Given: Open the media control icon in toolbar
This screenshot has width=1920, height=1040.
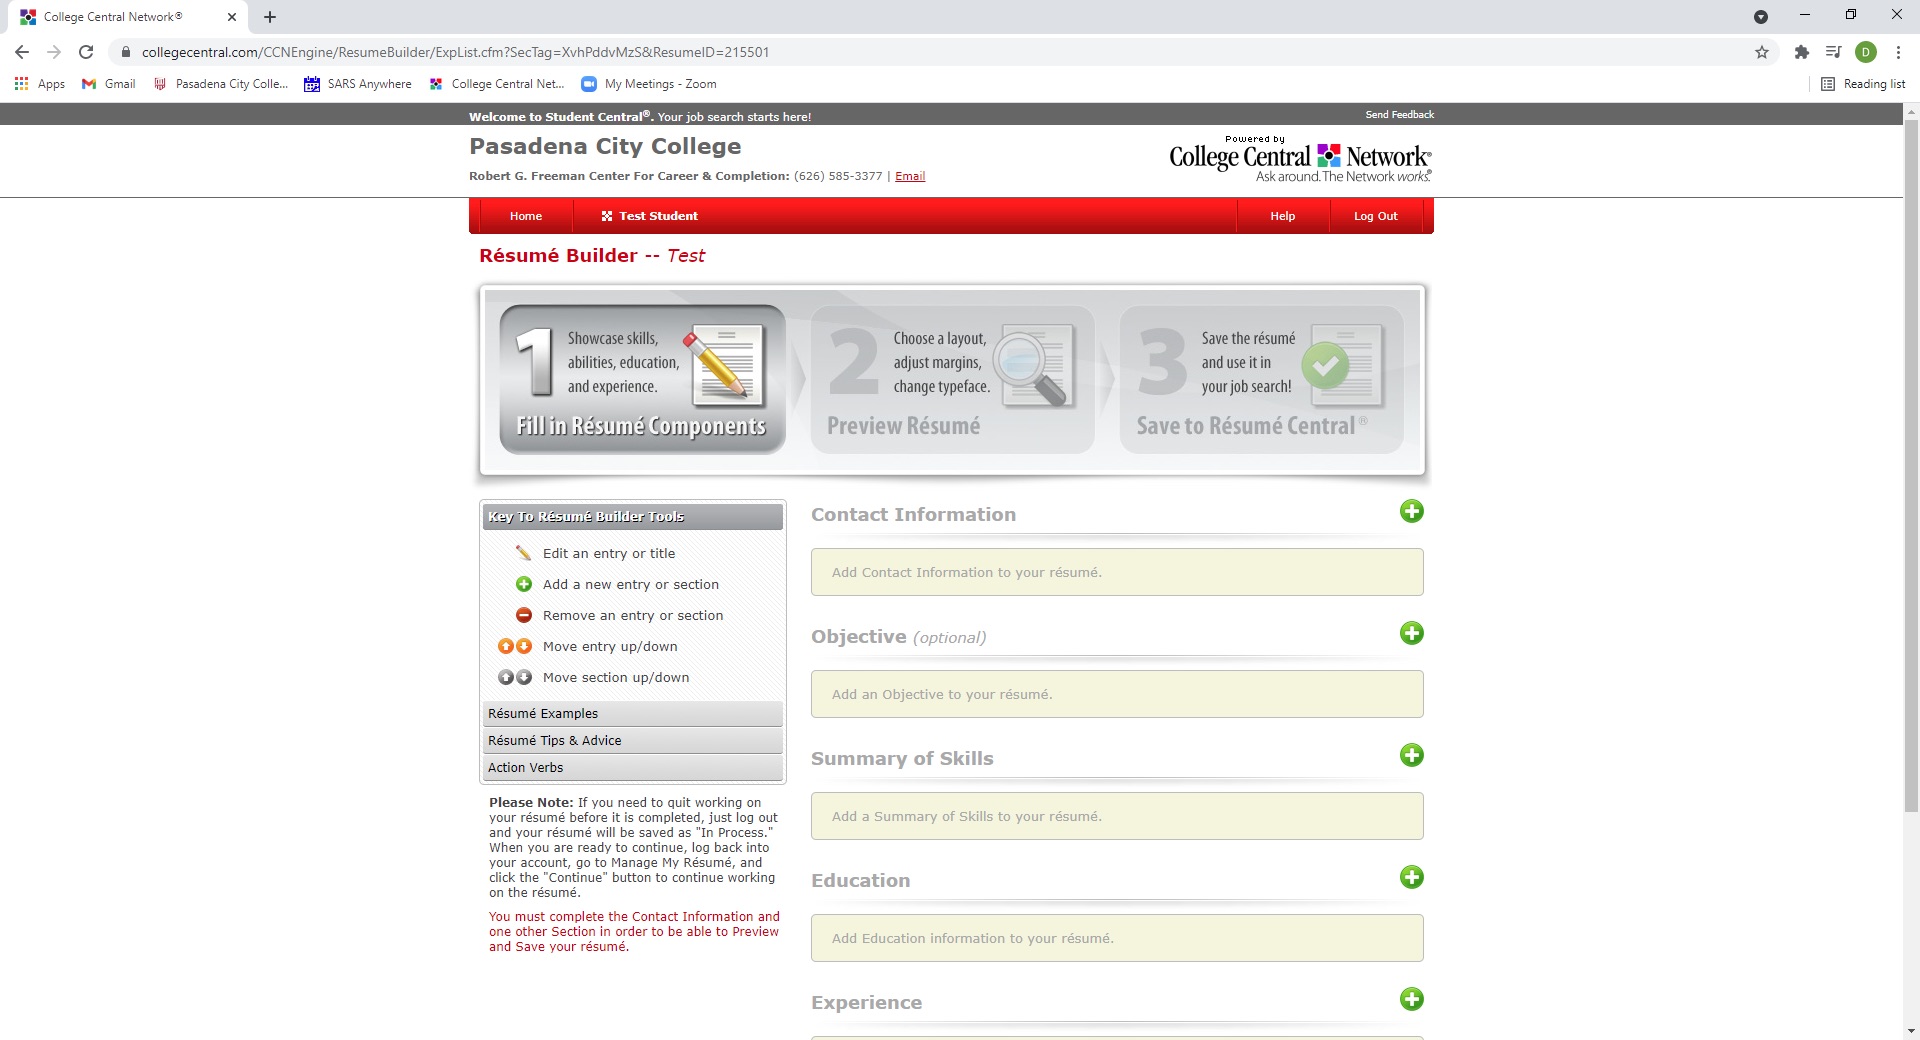Looking at the screenshot, I should [x=1833, y=52].
